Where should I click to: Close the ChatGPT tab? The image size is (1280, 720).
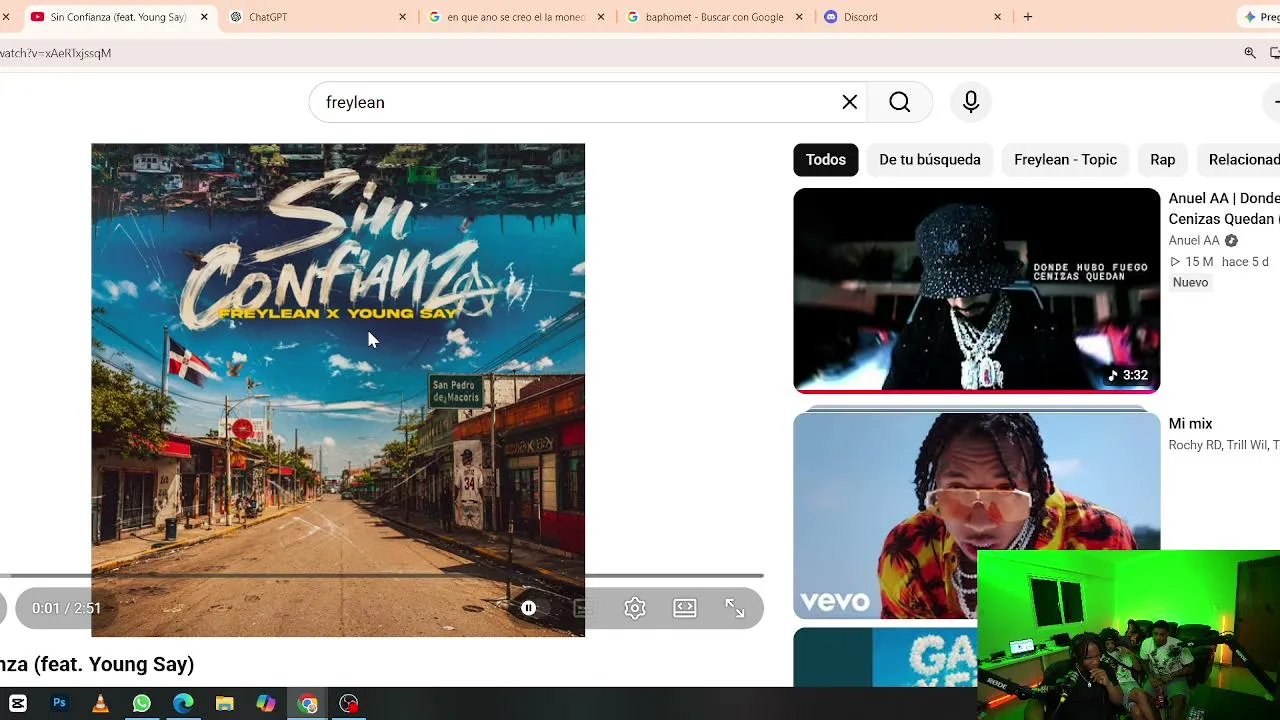tap(403, 17)
